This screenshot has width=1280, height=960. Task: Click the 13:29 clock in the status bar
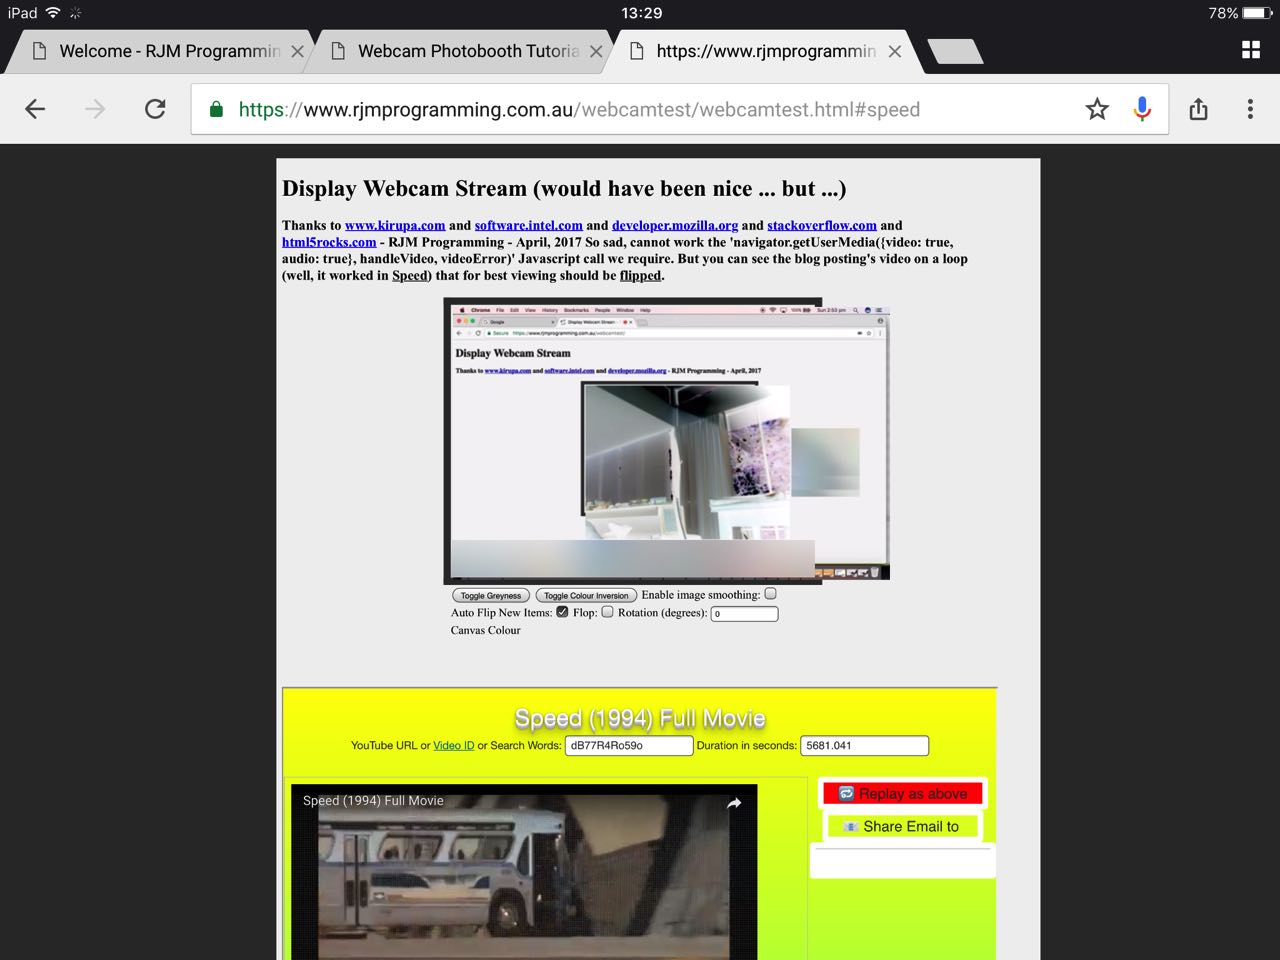pos(641,13)
